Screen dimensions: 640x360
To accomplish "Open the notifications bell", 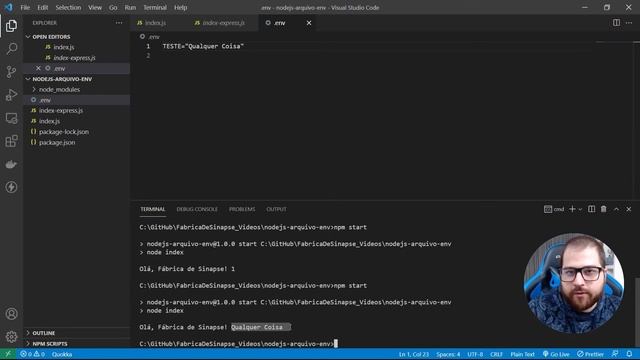I will click(x=629, y=354).
